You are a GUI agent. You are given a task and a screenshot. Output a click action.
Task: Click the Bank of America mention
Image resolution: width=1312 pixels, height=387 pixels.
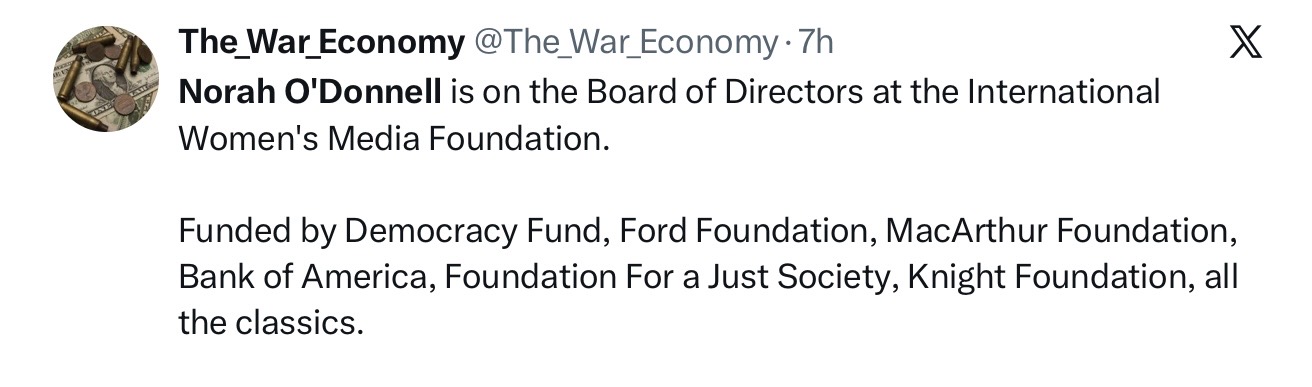(x=301, y=277)
